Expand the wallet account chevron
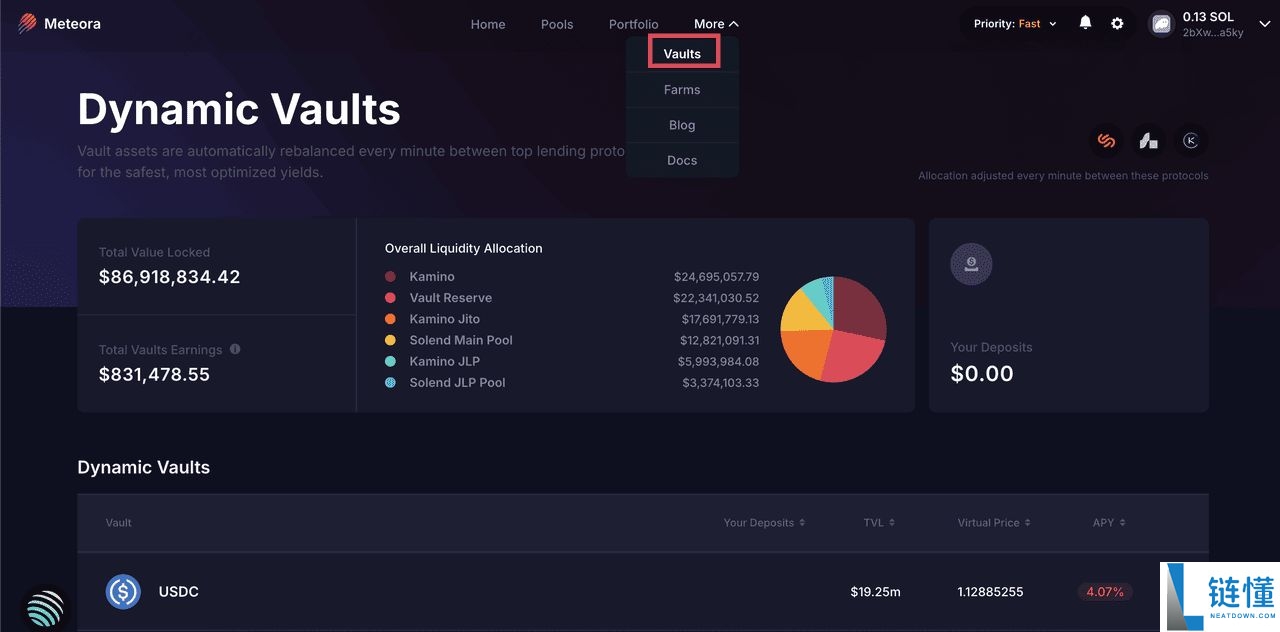Viewport: 1280px width, 632px height. pos(1264,24)
